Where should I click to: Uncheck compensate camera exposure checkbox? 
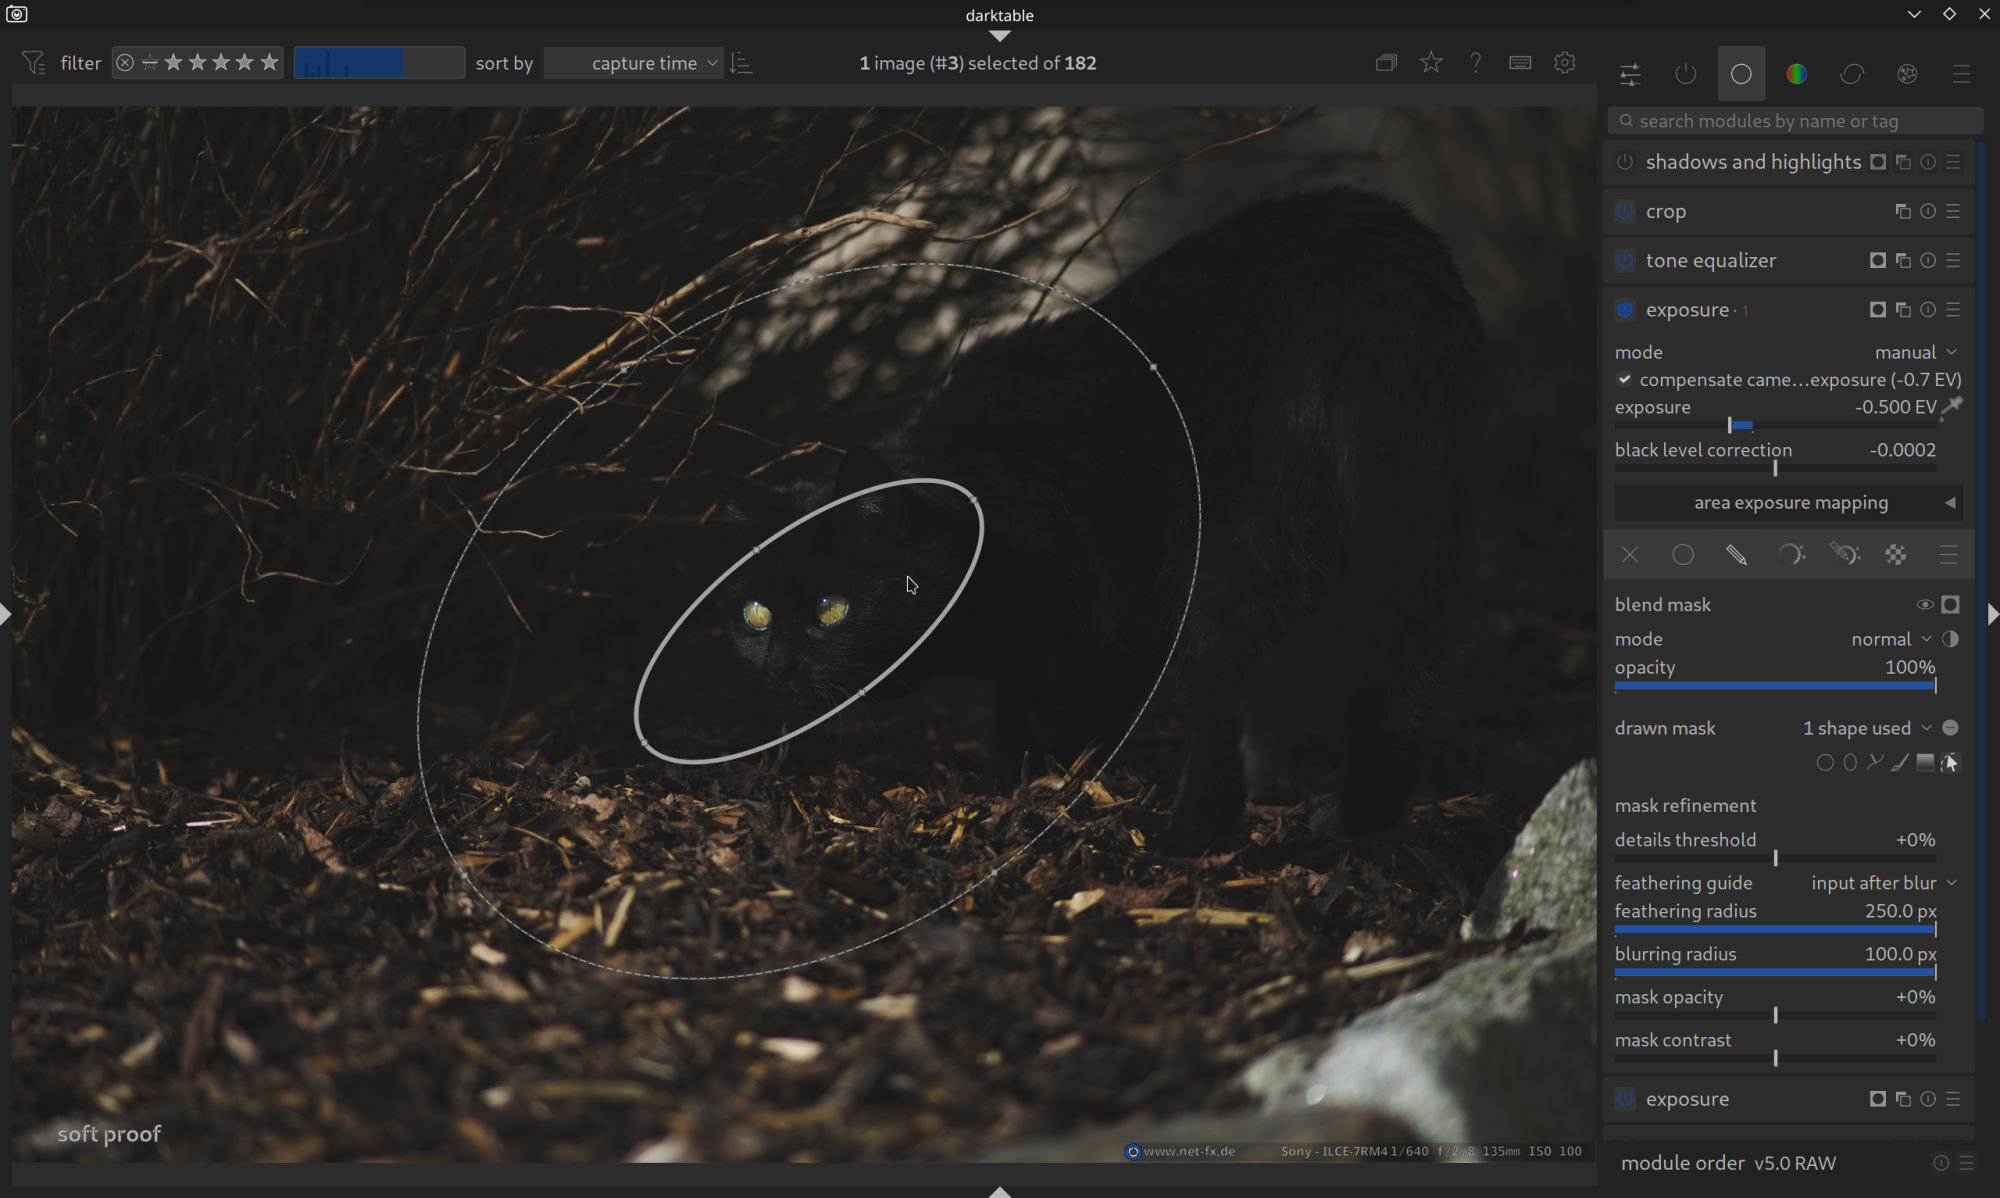[1625, 380]
